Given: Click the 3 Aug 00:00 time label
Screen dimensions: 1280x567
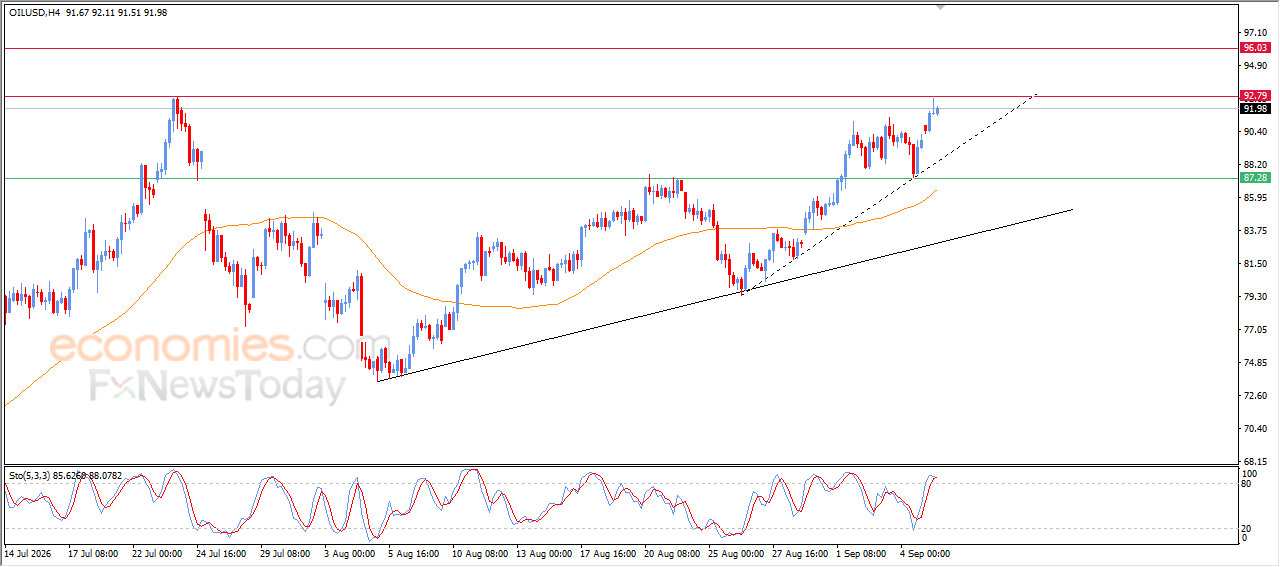Looking at the screenshot, I should coord(349,553).
